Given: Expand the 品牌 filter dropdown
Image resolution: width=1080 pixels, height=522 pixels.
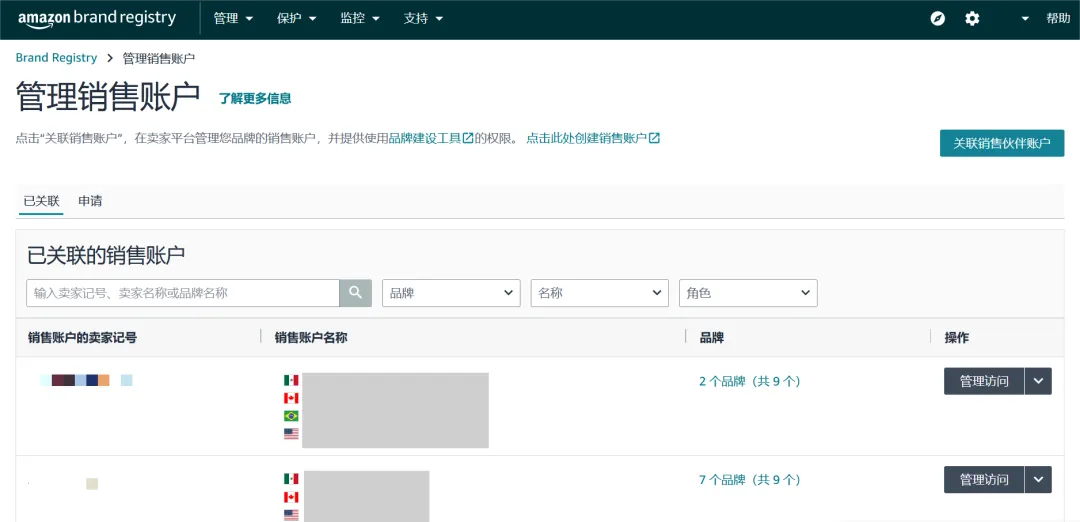Looking at the screenshot, I should click(x=451, y=293).
